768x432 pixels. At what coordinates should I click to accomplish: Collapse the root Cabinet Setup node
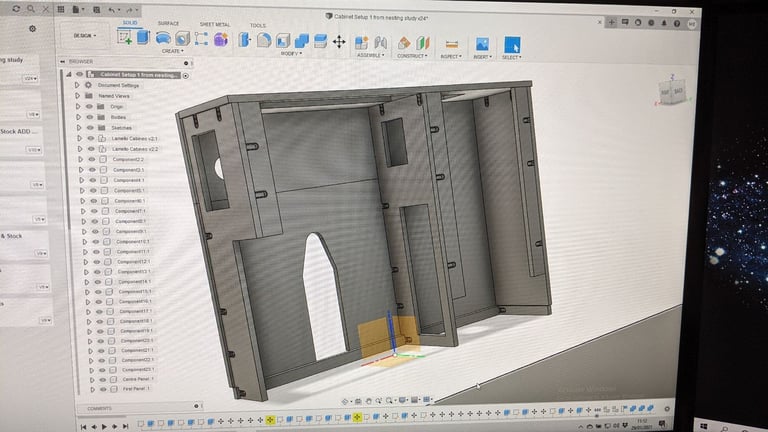coord(69,74)
